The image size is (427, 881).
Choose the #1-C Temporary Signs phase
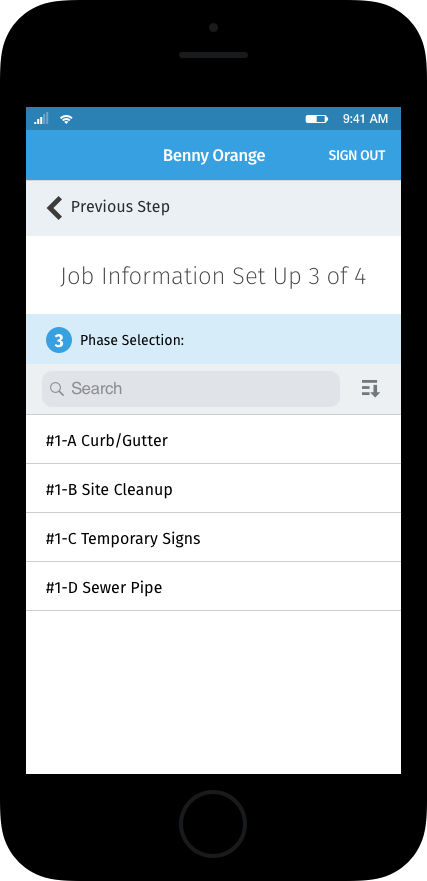(214, 538)
